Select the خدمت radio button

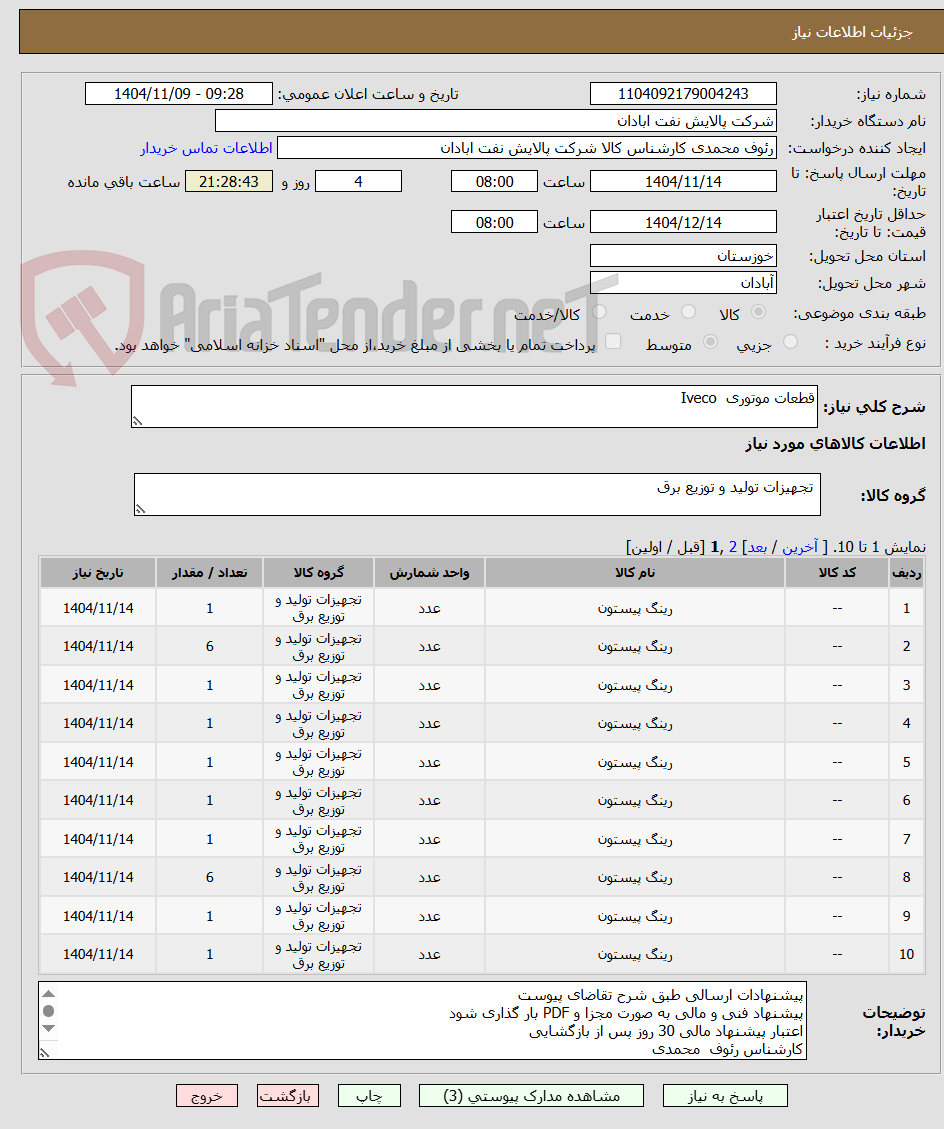tap(688, 312)
